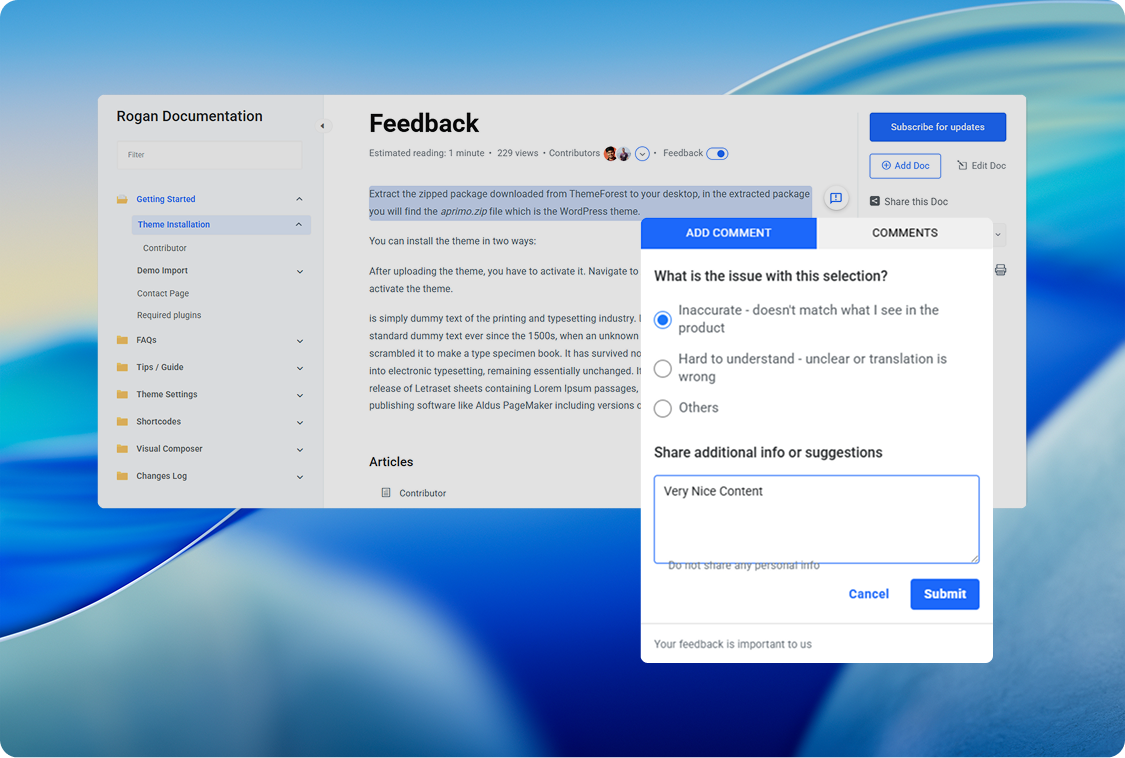1125x758 pixels.
Task: Expand the FAQs section chevron
Action: (300, 341)
